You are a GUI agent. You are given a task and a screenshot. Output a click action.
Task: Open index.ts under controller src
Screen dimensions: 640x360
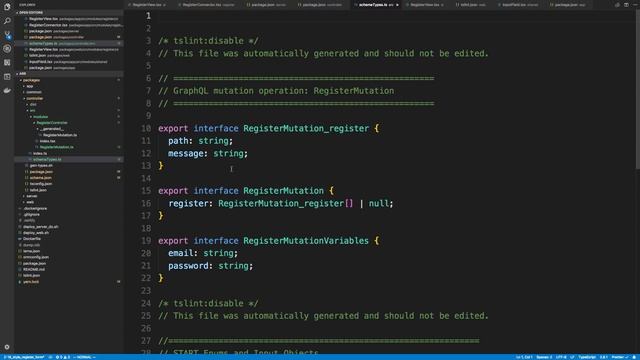40,153
